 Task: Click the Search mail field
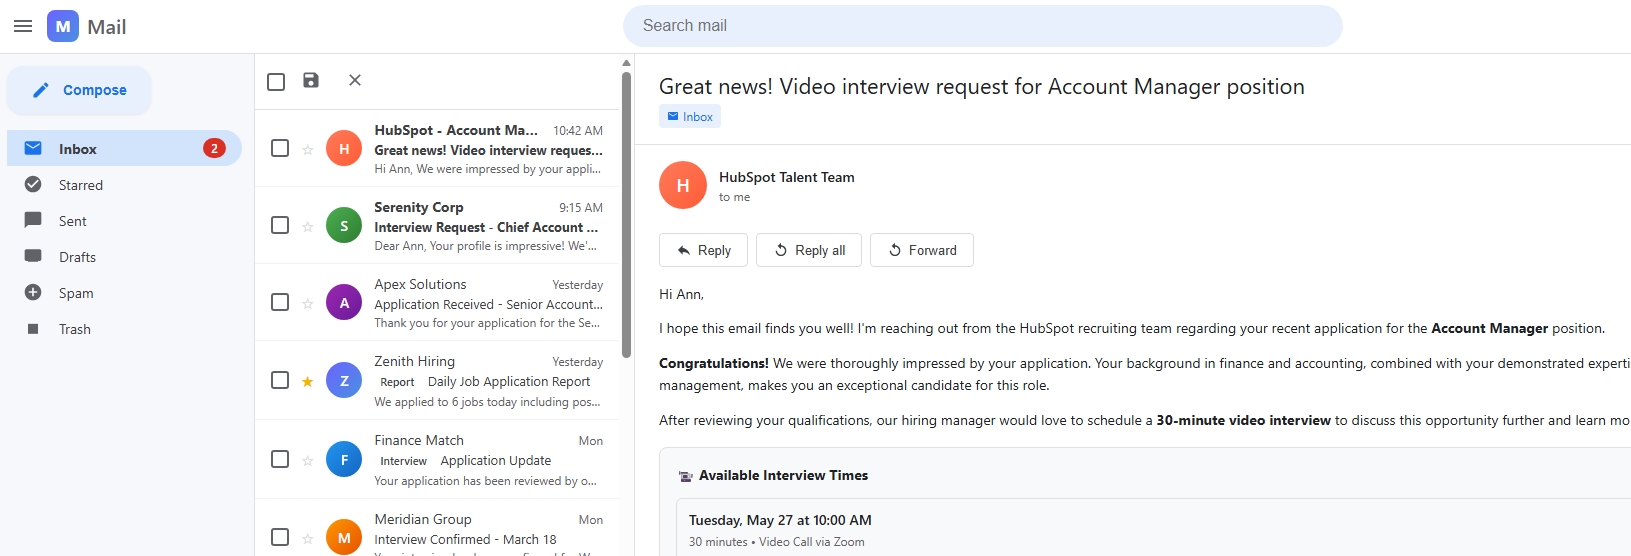982,26
